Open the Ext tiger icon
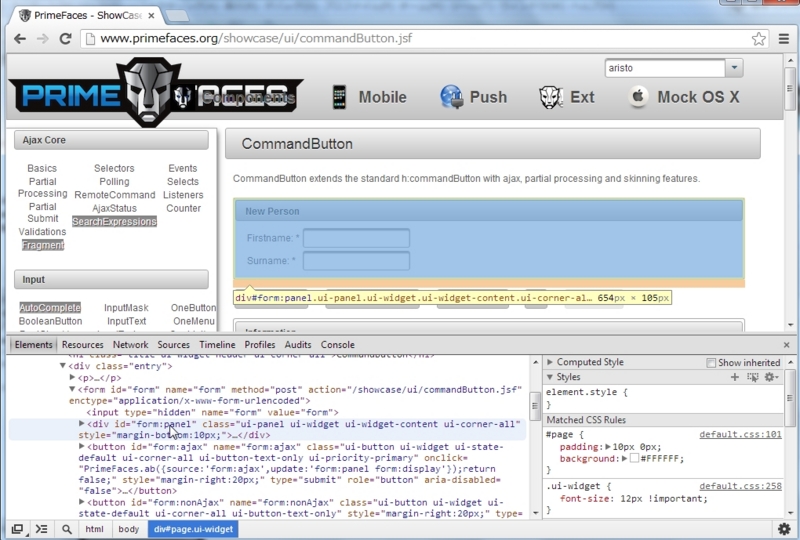Image resolution: width=800 pixels, height=540 pixels. pyautogui.click(x=551, y=97)
